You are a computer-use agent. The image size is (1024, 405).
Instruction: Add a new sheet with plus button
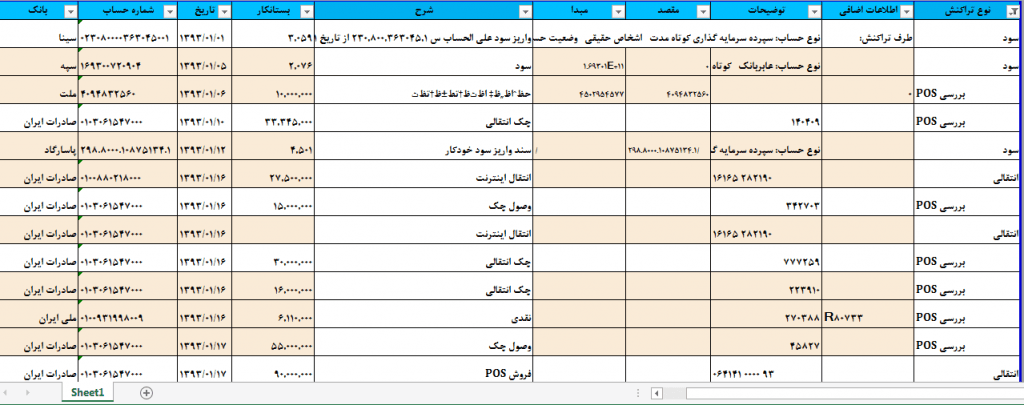click(x=146, y=393)
